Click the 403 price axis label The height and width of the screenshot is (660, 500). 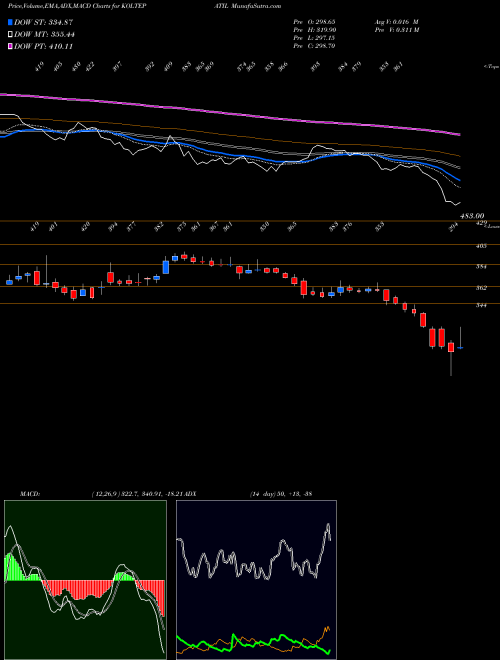point(481,246)
